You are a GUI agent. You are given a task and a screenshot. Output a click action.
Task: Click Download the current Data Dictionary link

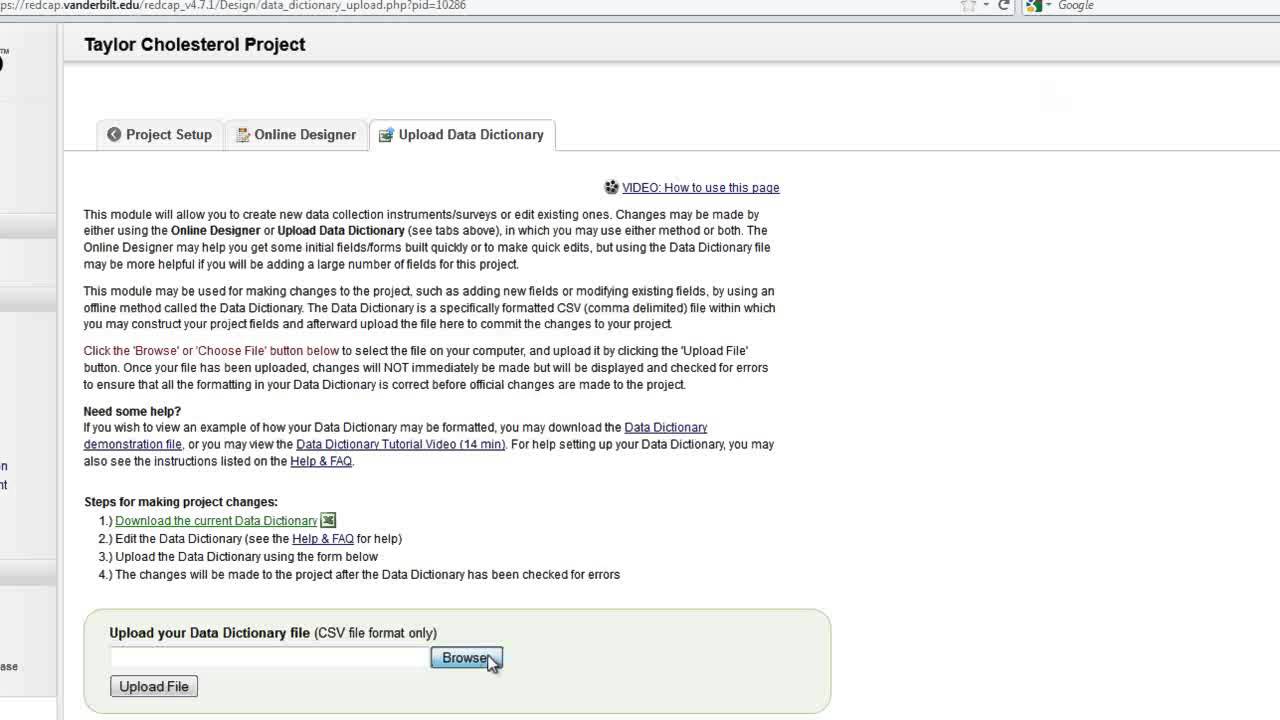[216, 521]
